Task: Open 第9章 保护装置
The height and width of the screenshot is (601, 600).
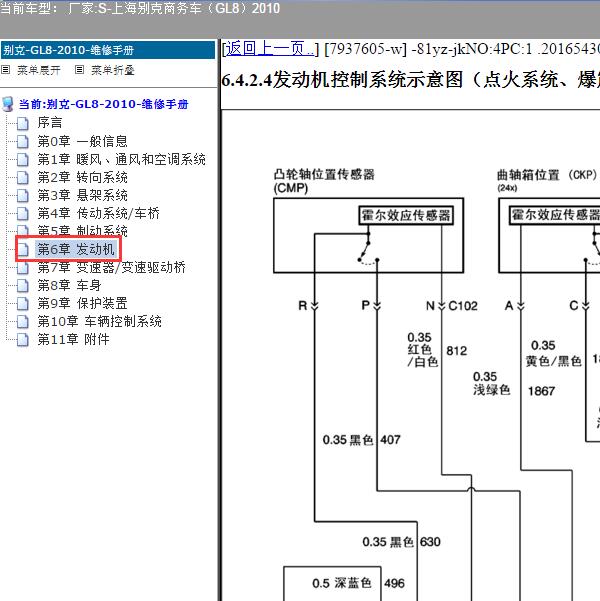Action: point(82,303)
